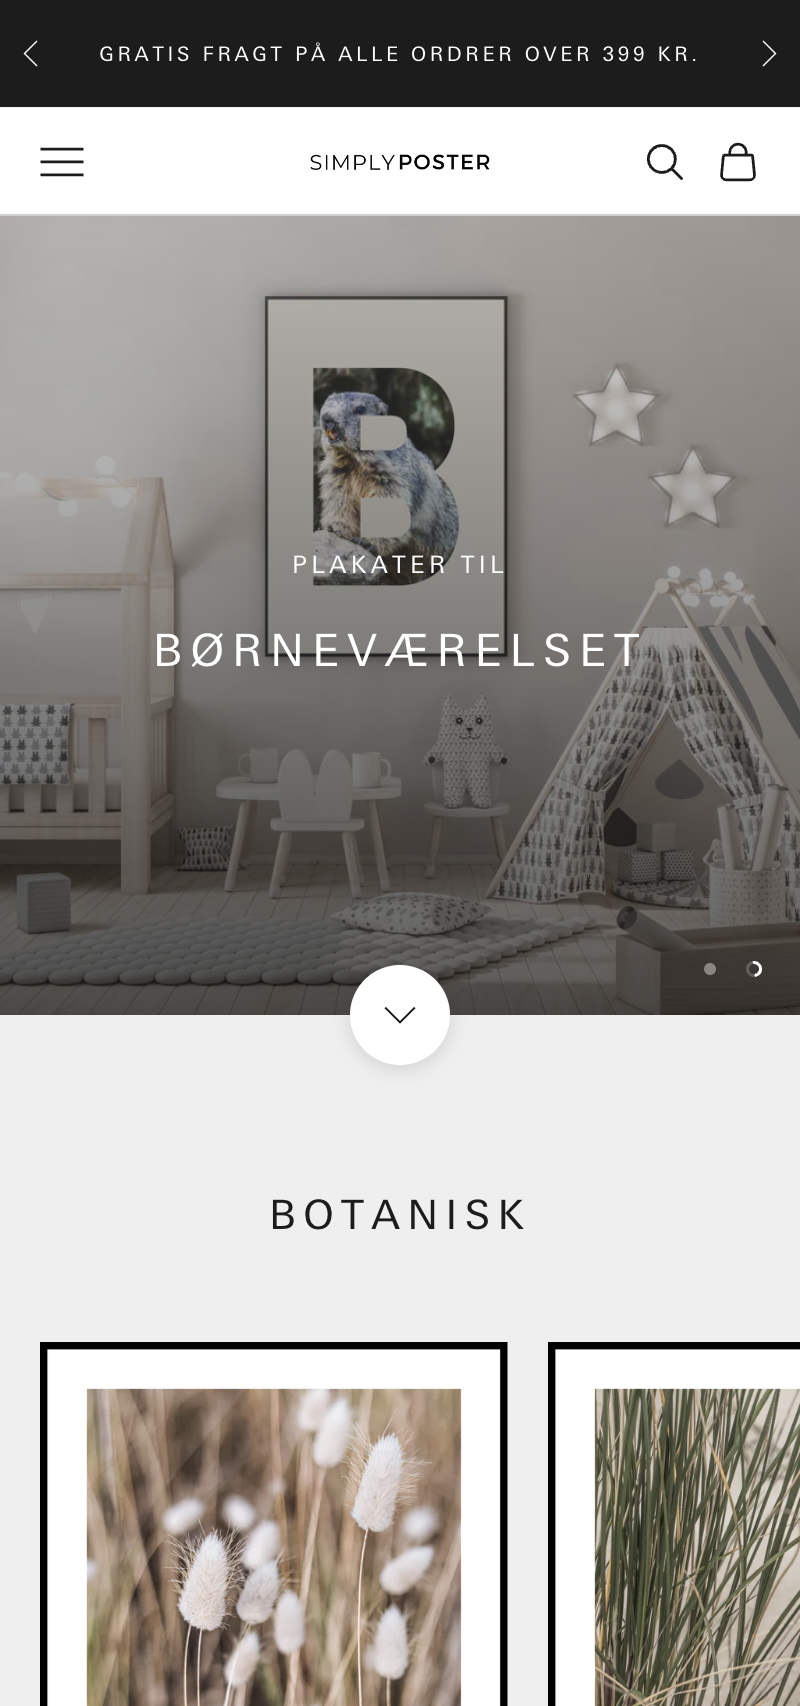The width and height of the screenshot is (800, 1706).
Task: Click the free shipping announcement text
Action: pos(399,54)
